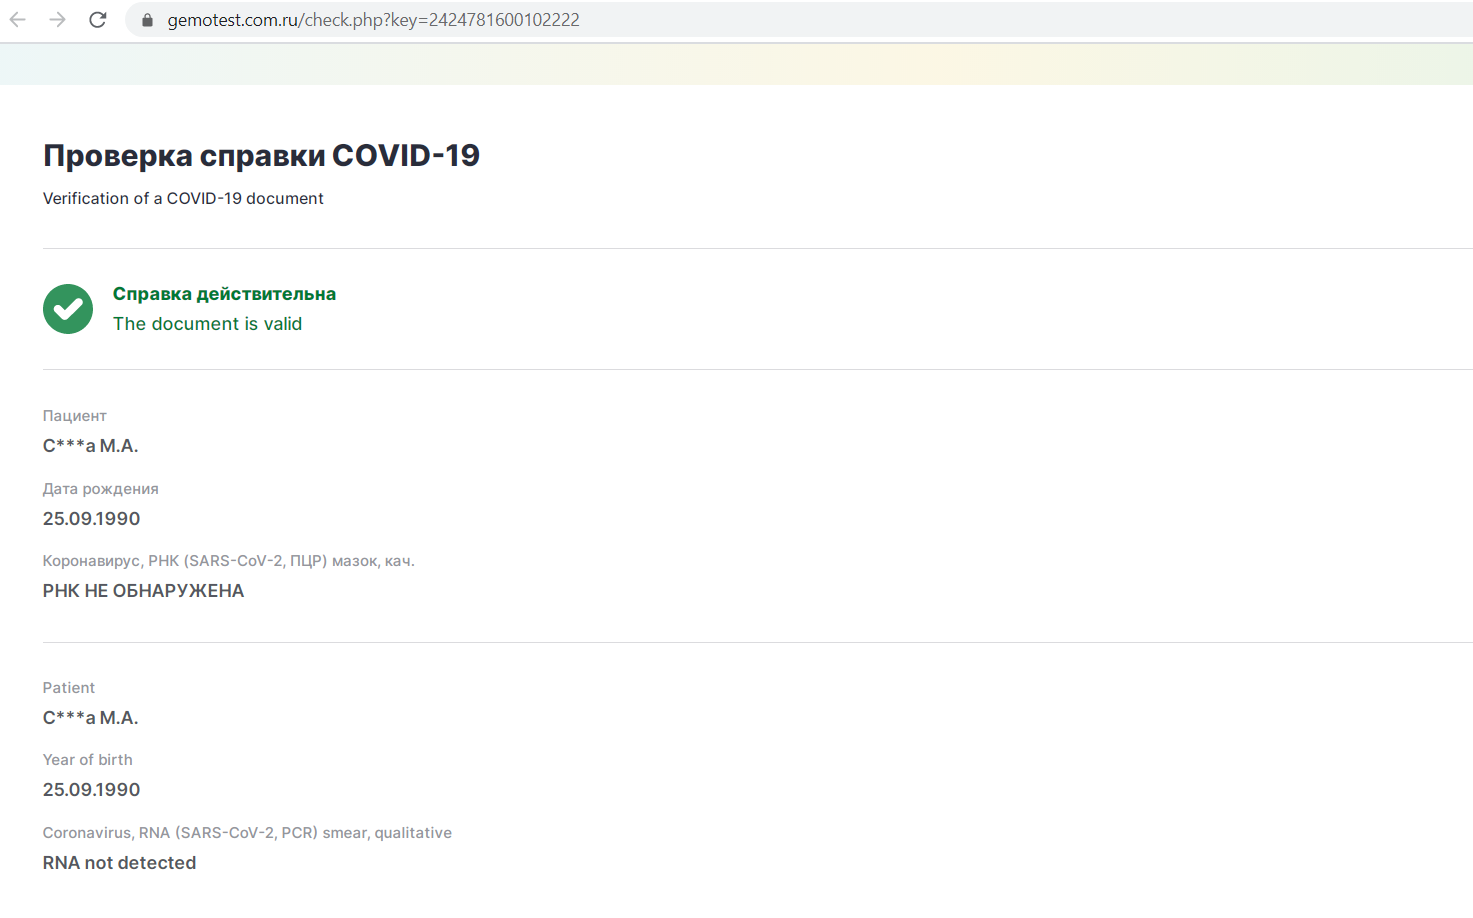This screenshot has width=1473, height=918.
Task: Click patient name under 'Пациент'
Action: [90, 446]
